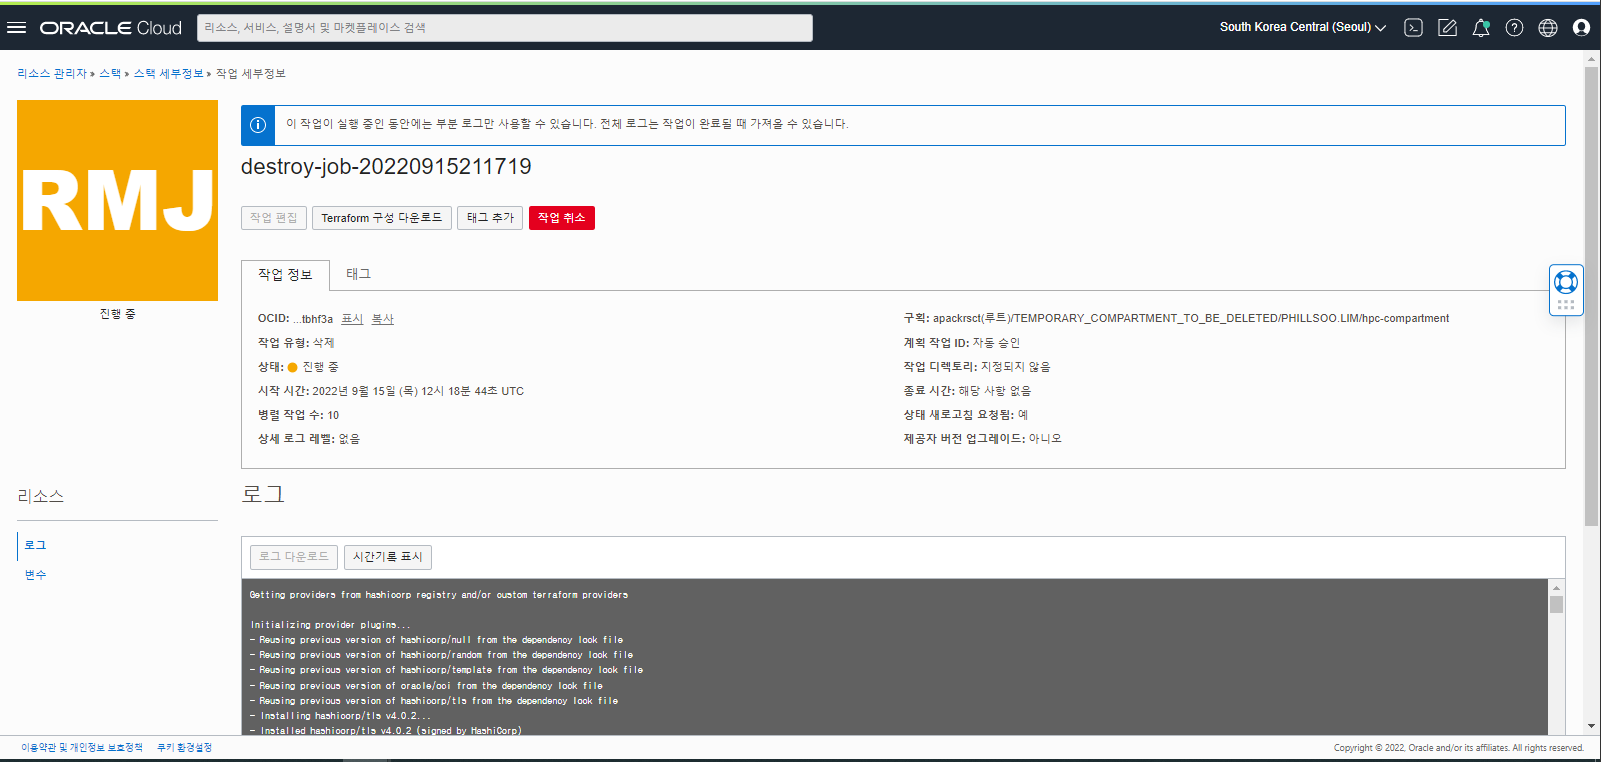This screenshot has height=762, width=1601.
Task: Select 변수 in the resources list
Action: 36,575
